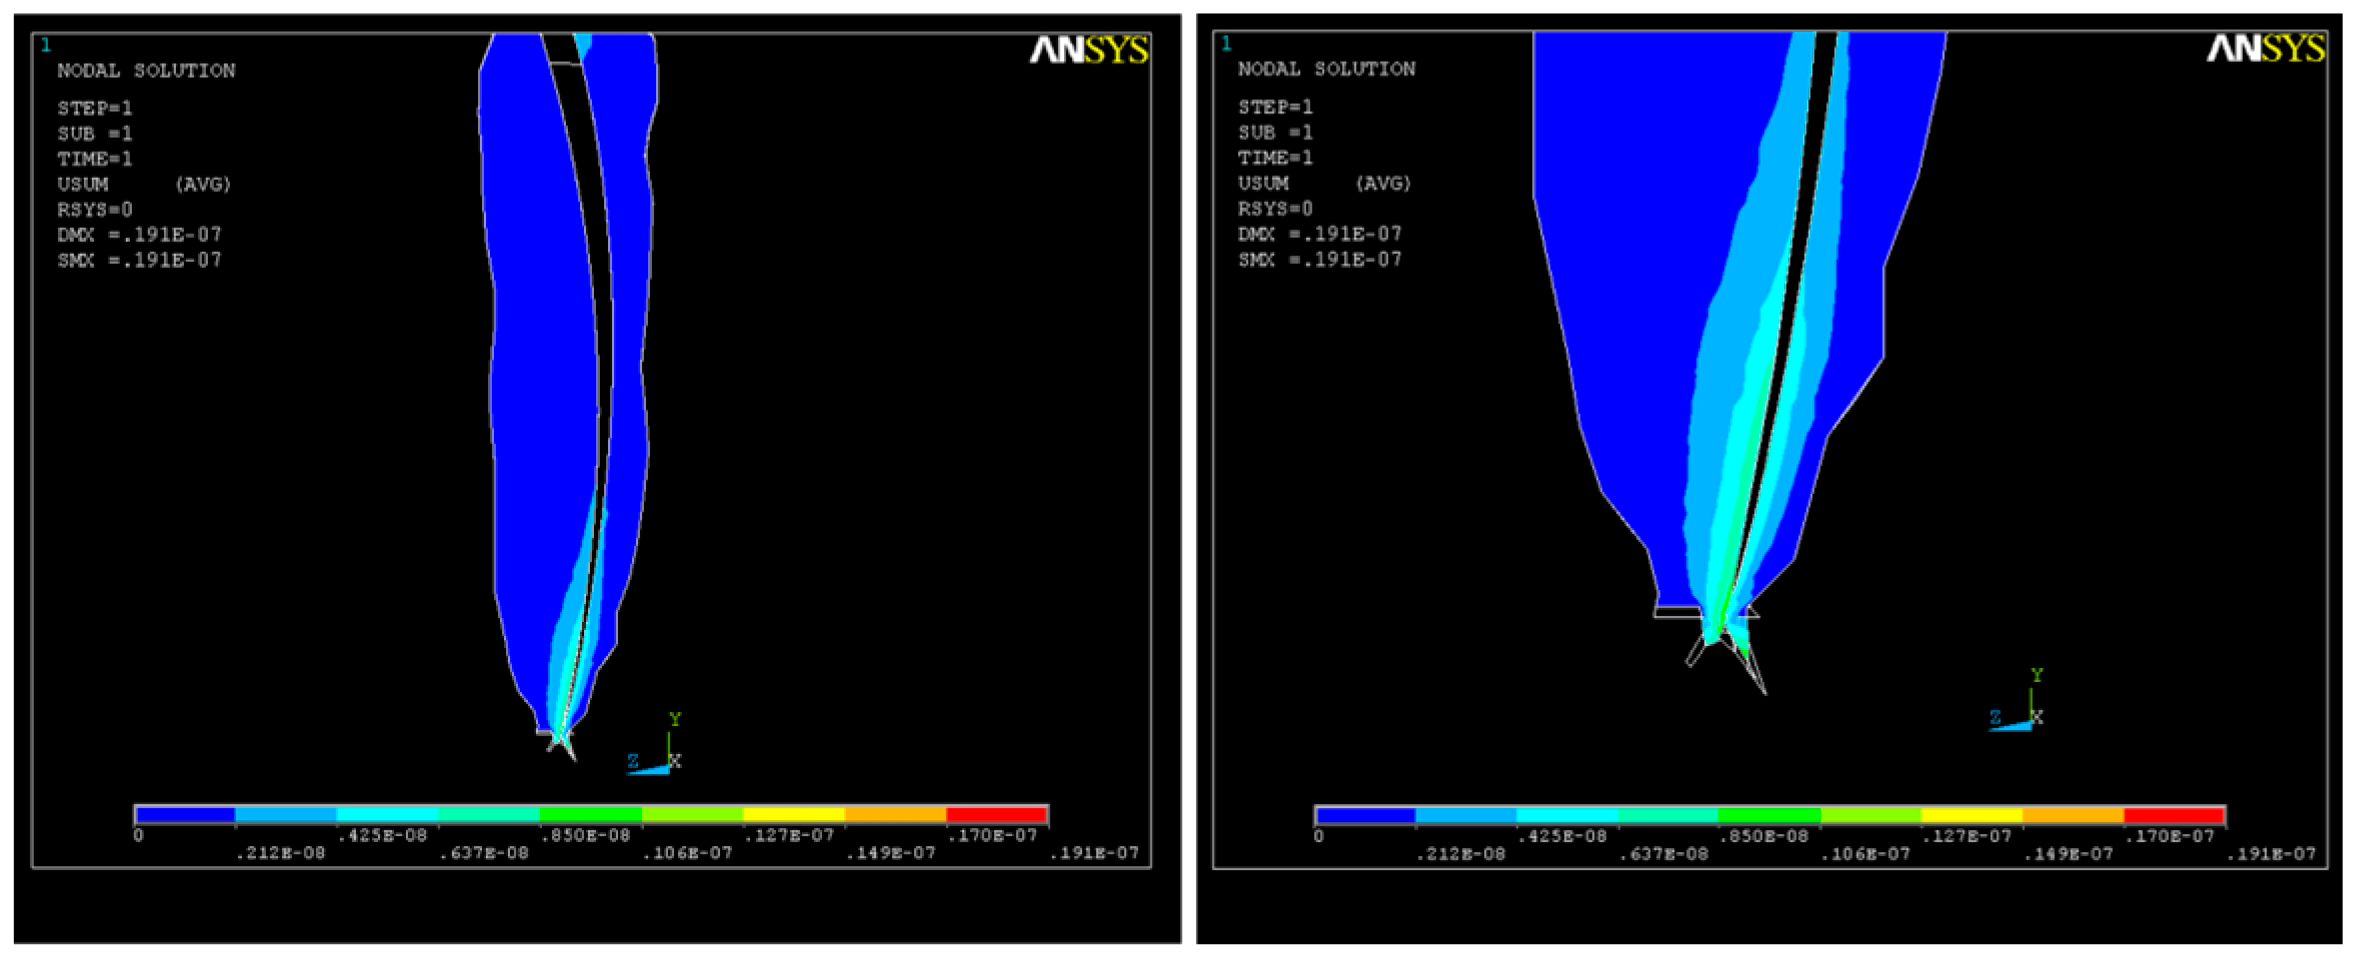
Task: Pick the cyan legend band in left plot
Action: 388,815
